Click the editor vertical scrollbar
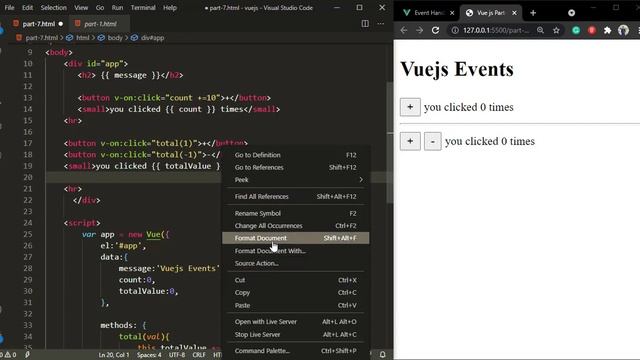Screen dimensions: 640x360 [390, 143]
